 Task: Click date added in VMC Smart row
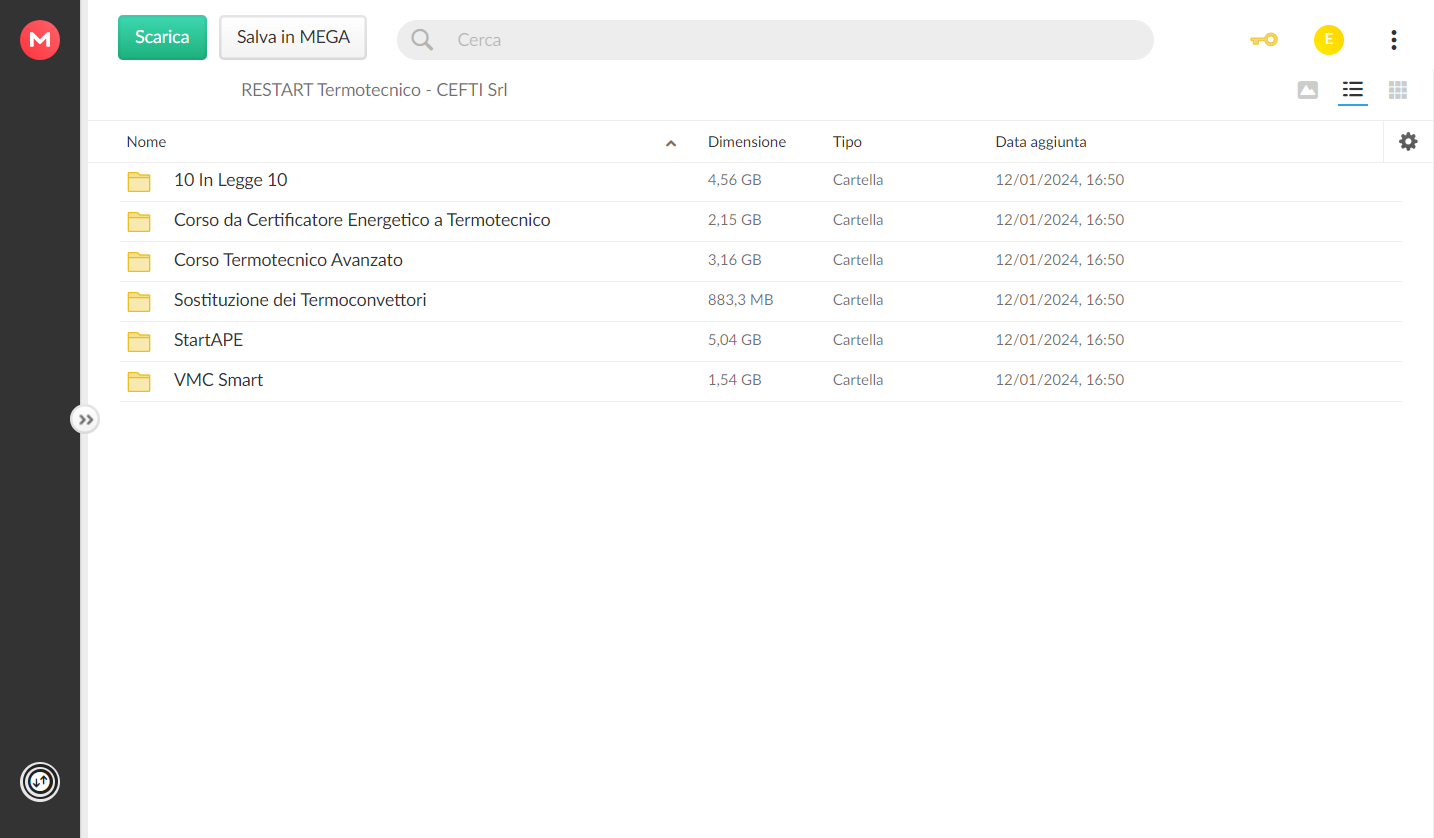click(1060, 380)
